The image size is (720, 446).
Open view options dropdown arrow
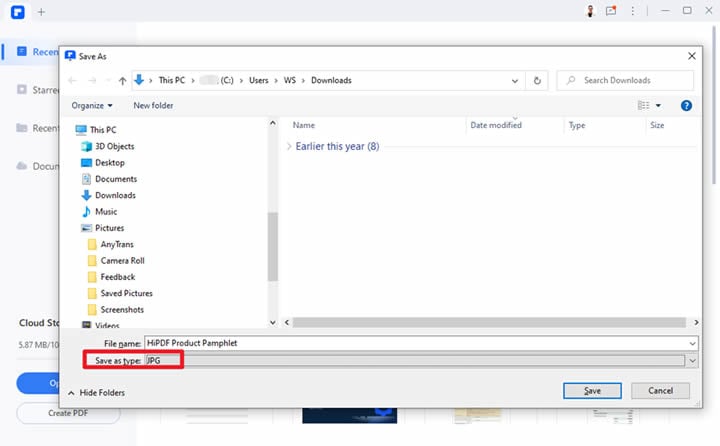[x=658, y=106]
